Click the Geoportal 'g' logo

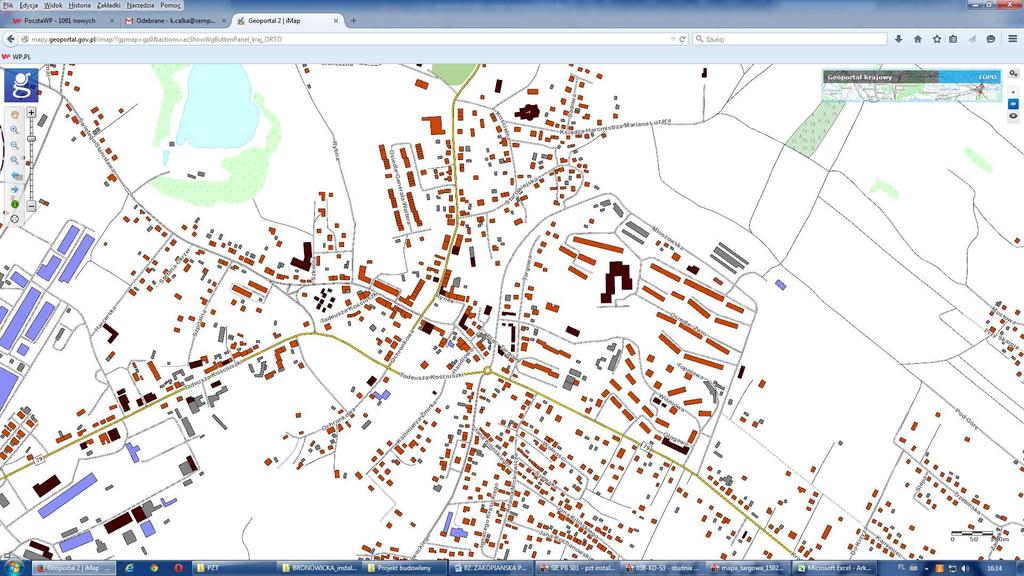point(21,85)
